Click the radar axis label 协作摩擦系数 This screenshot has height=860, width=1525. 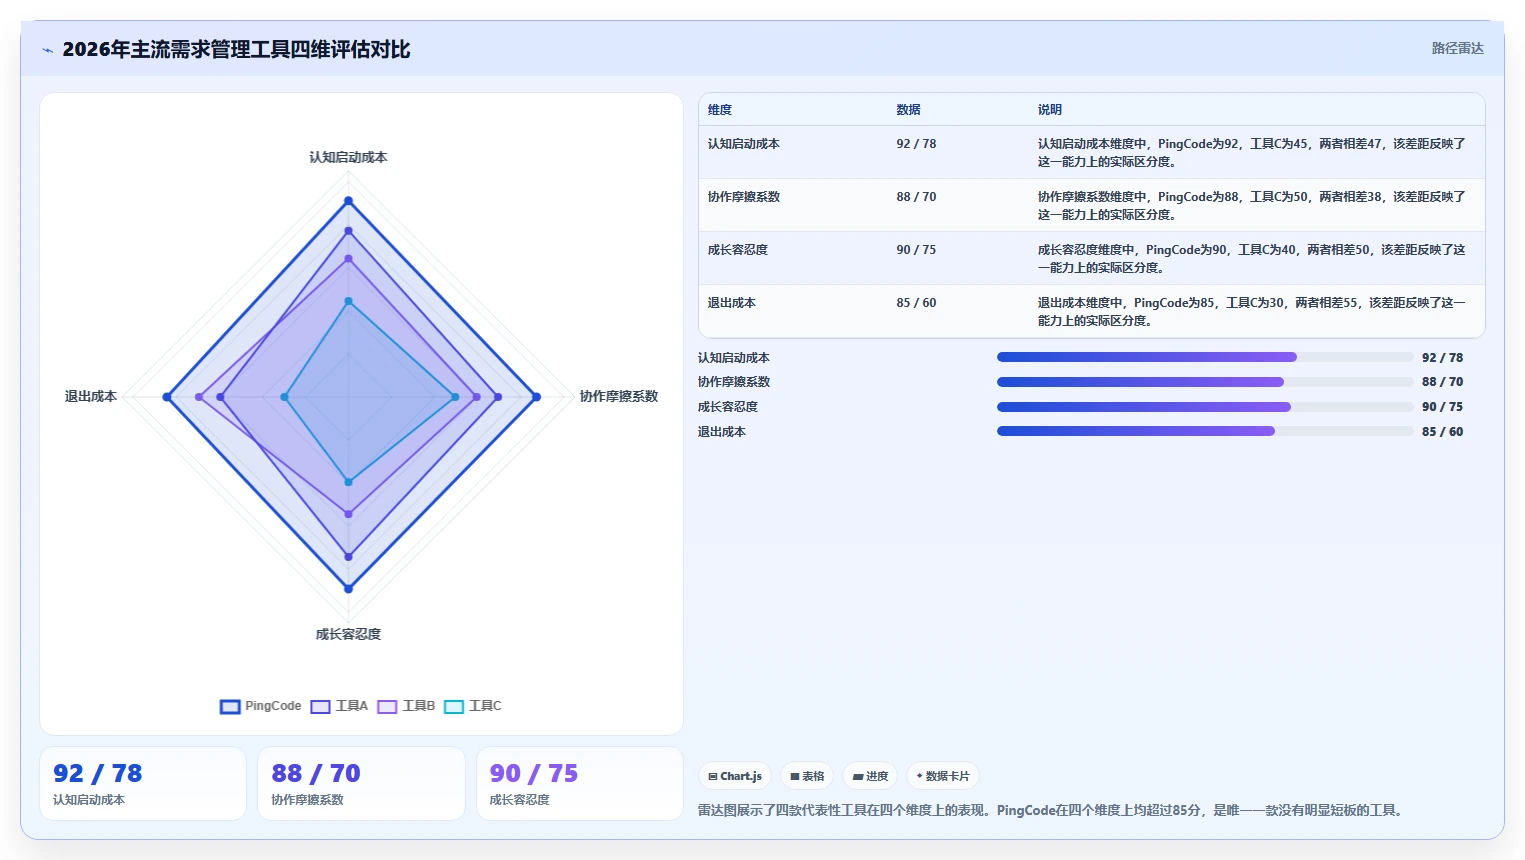pos(619,396)
